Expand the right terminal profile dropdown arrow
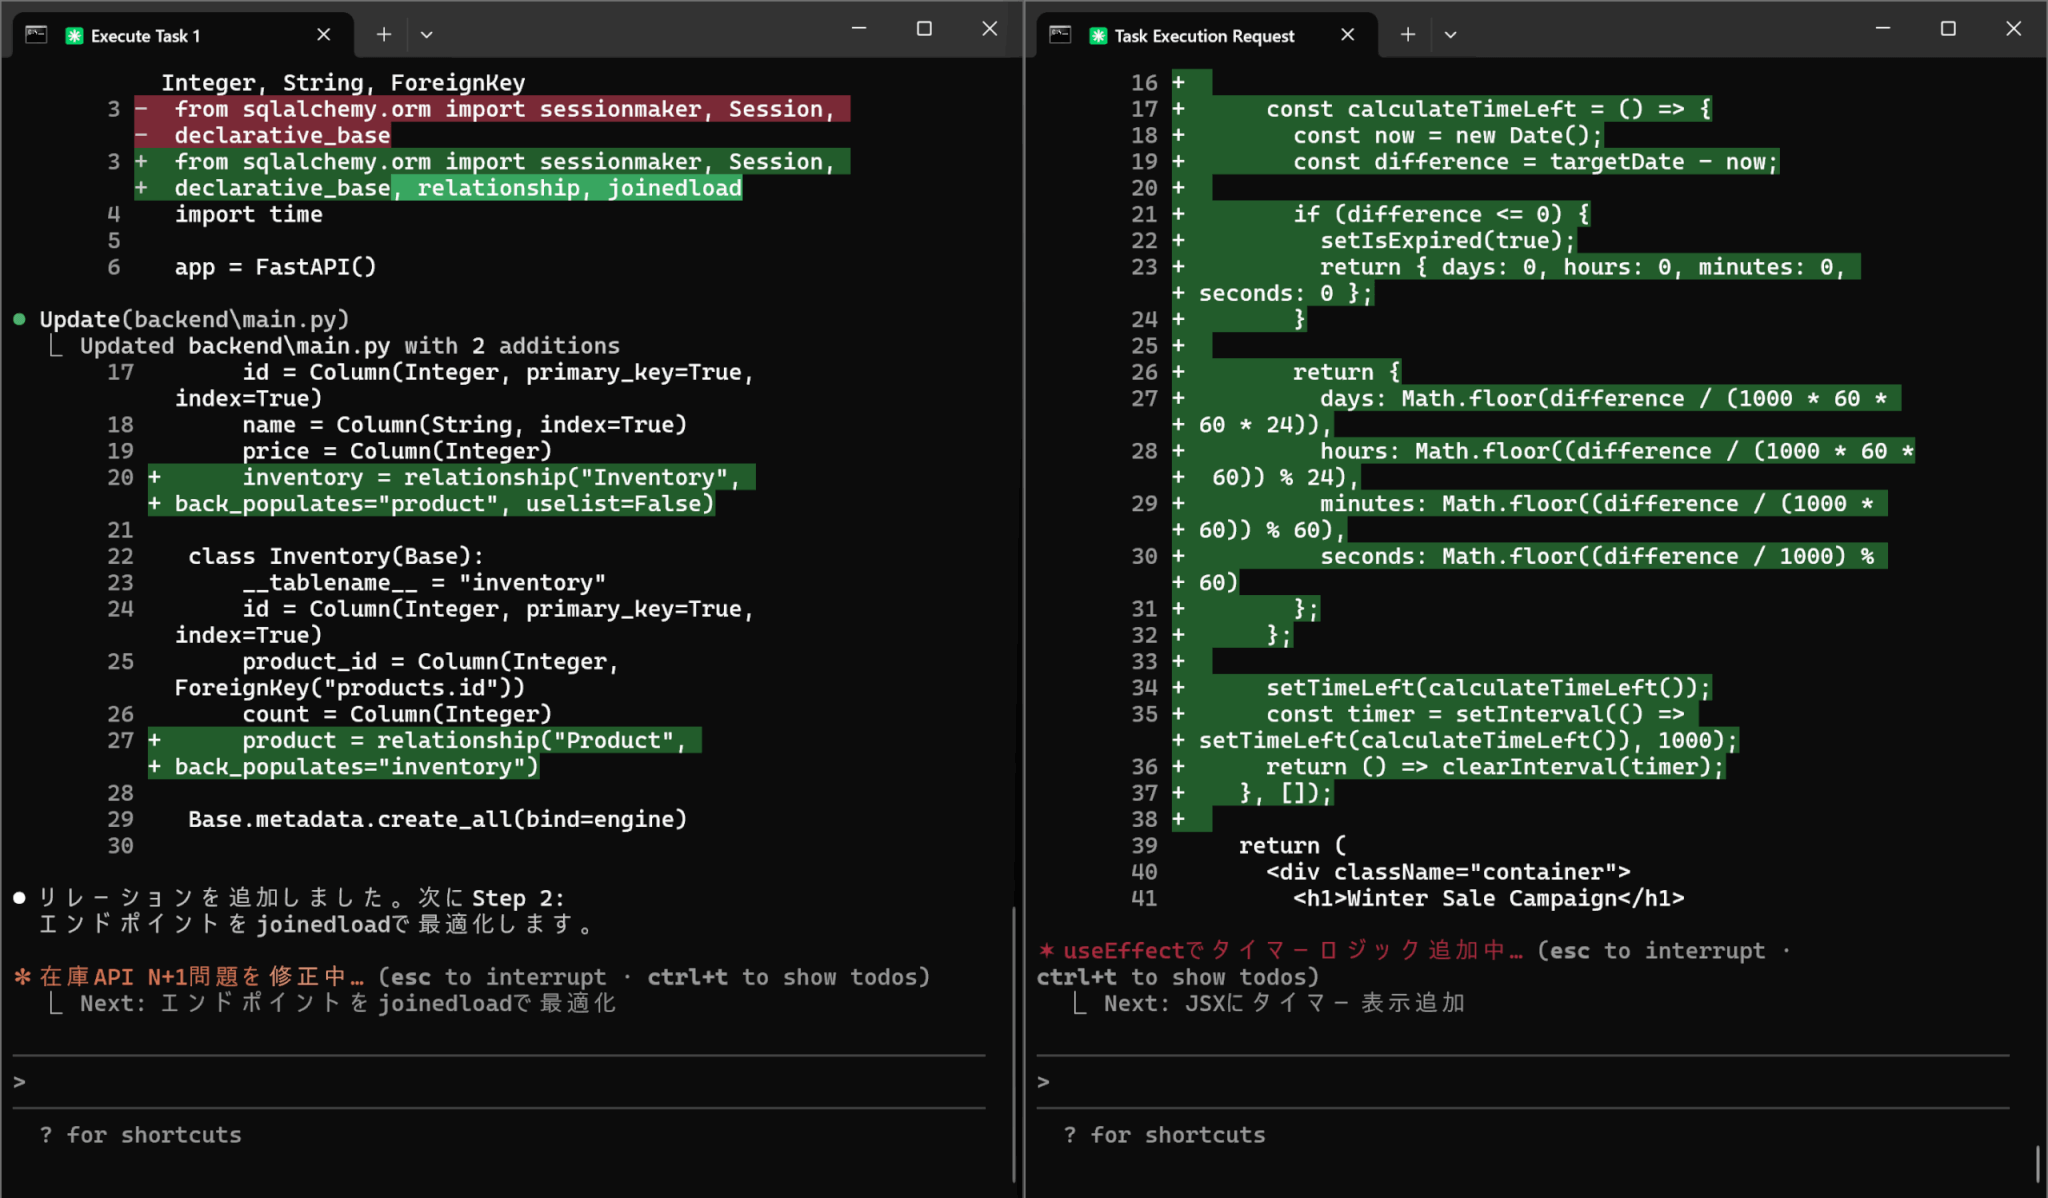Screen dimensions: 2048x1198 pyautogui.click(x=1450, y=35)
